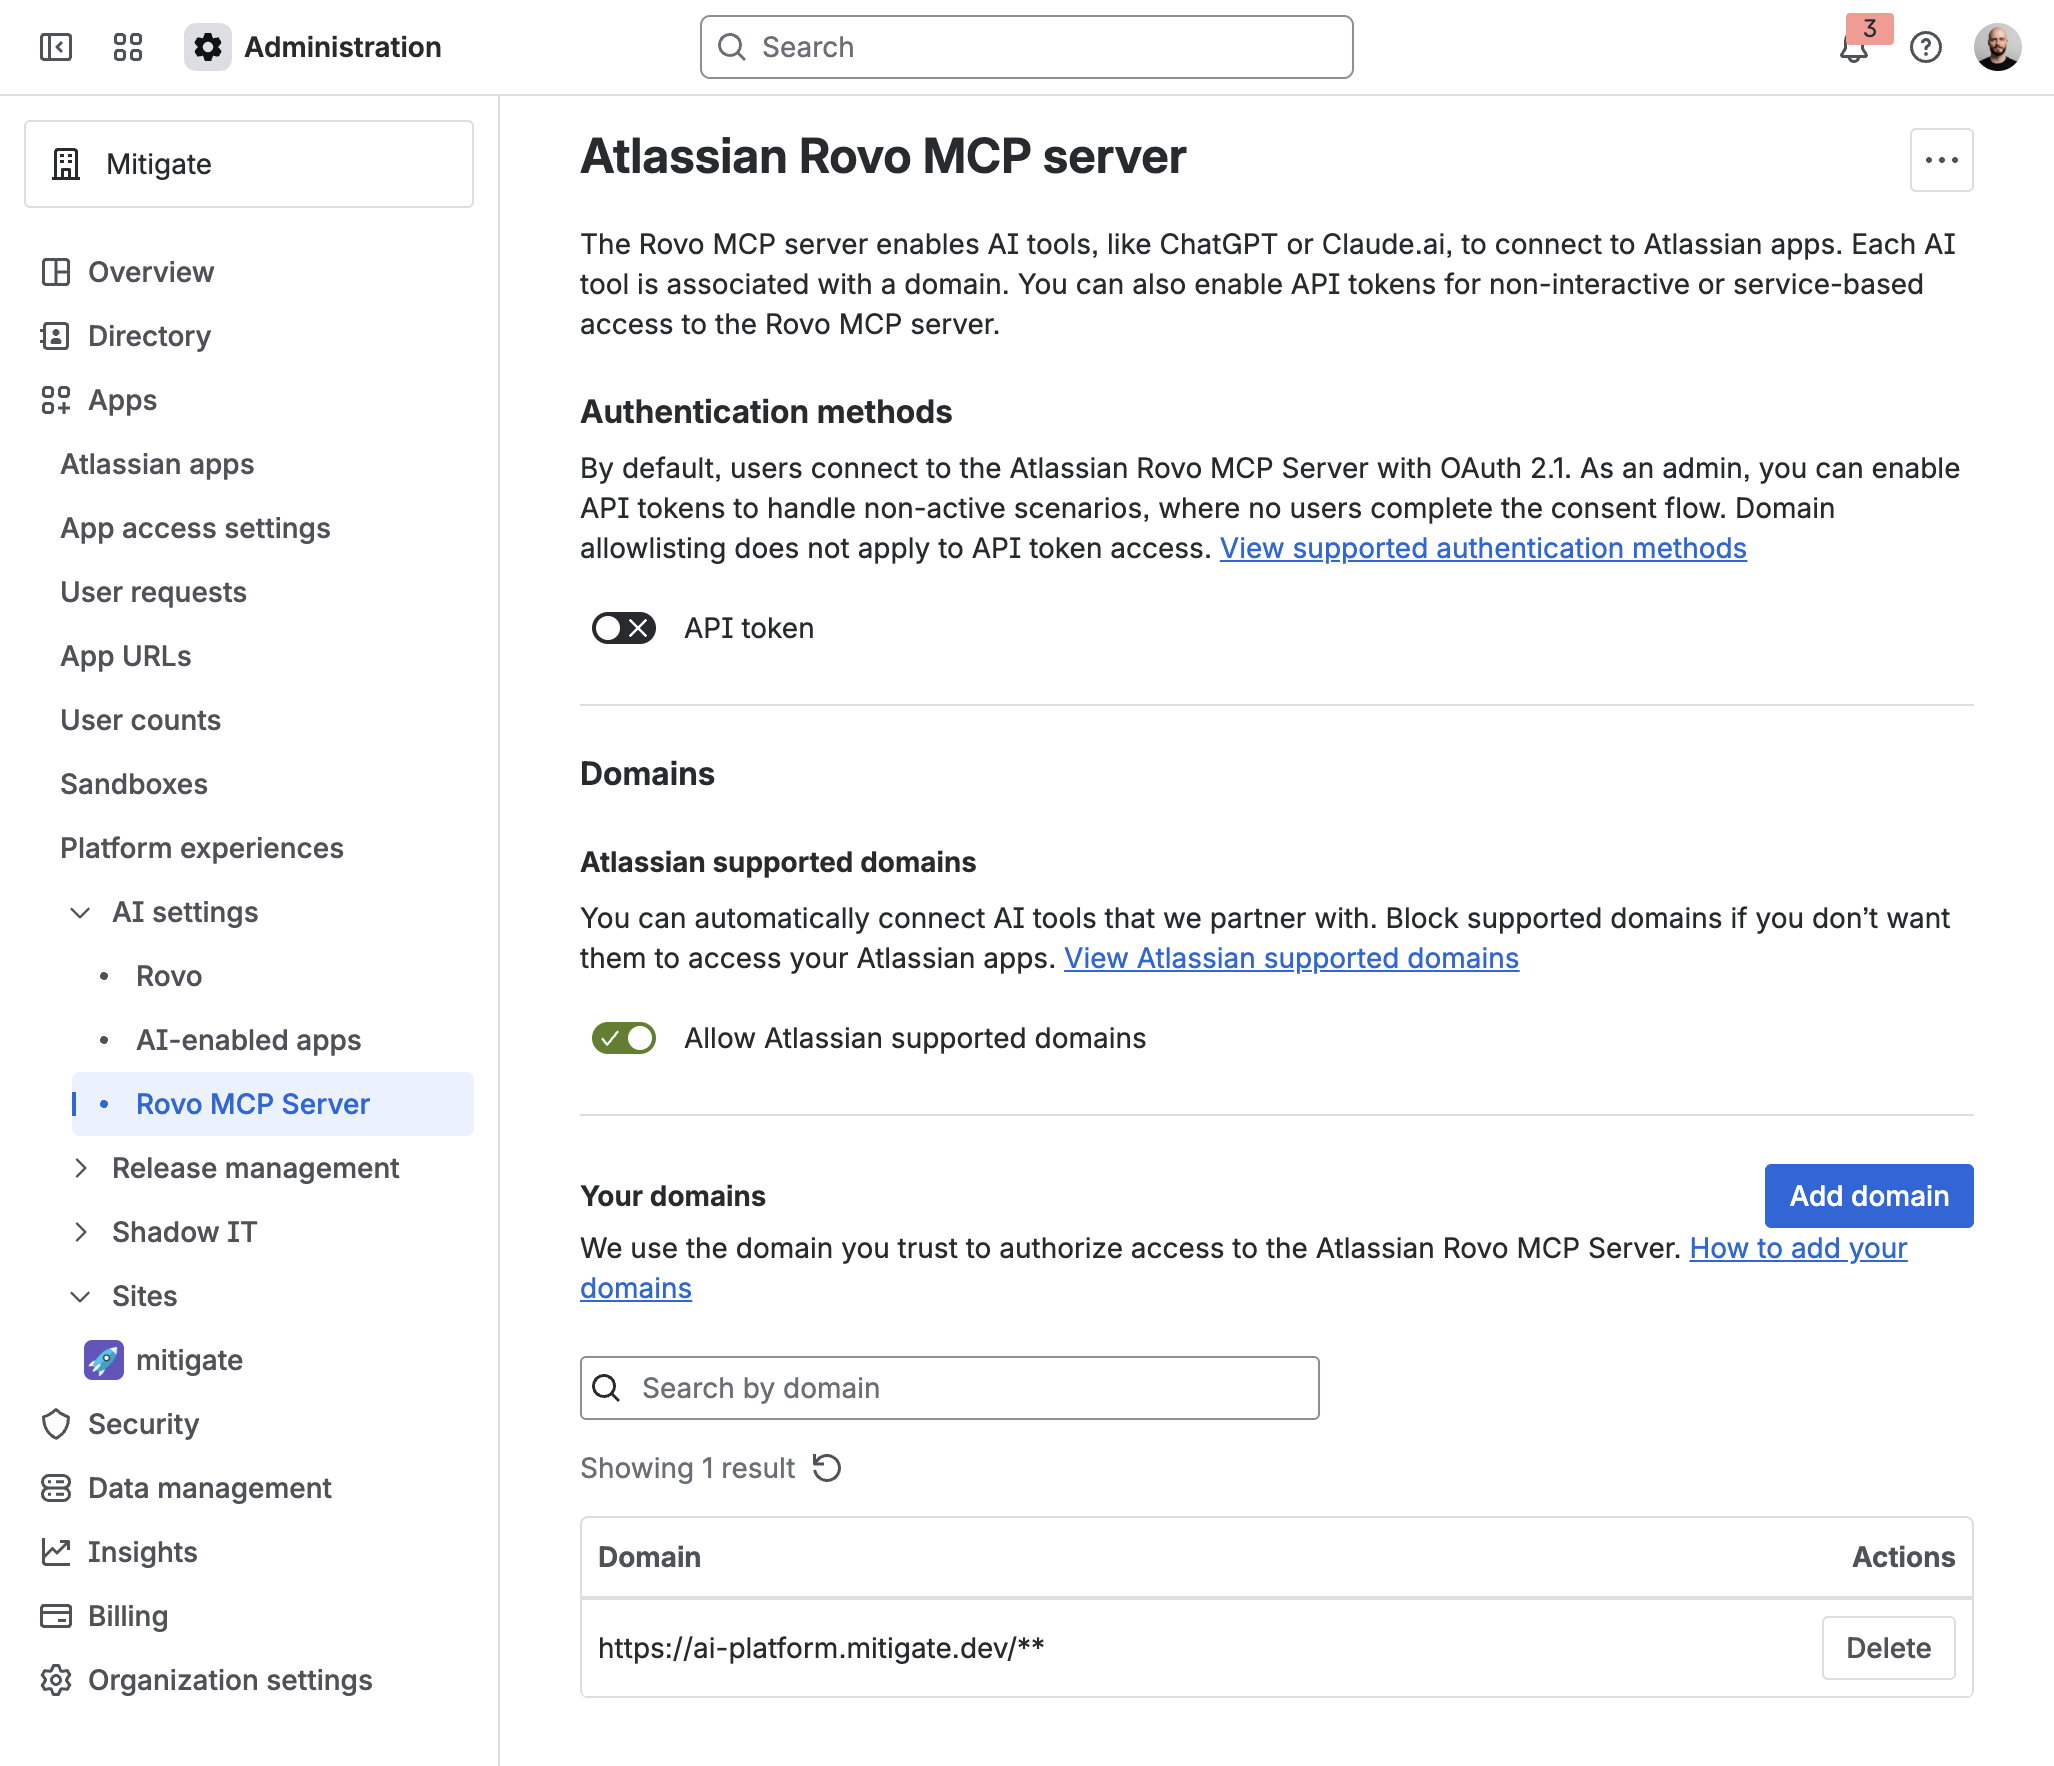The image size is (2054, 1766).
Task: Open the help question mark icon
Action: pyautogui.click(x=1927, y=47)
